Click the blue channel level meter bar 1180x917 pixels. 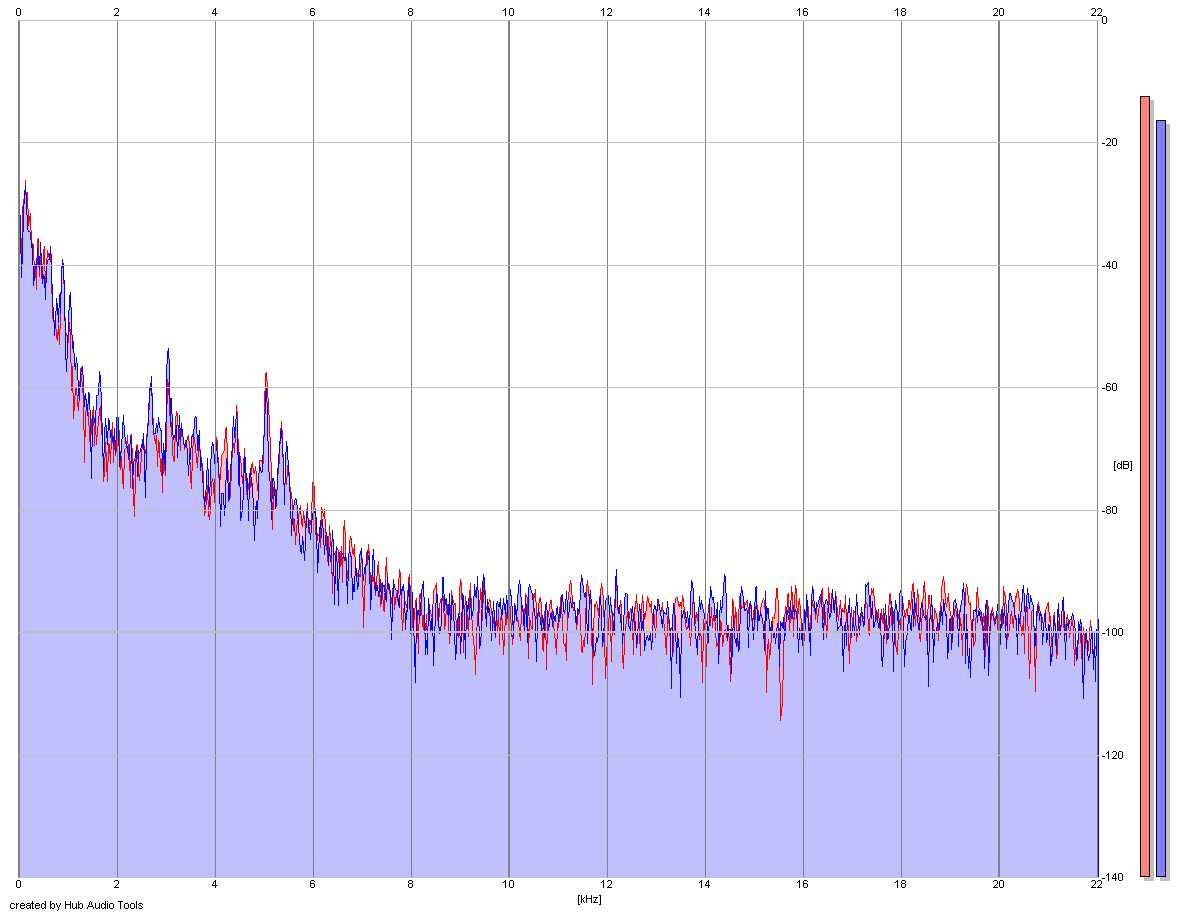1160,498
